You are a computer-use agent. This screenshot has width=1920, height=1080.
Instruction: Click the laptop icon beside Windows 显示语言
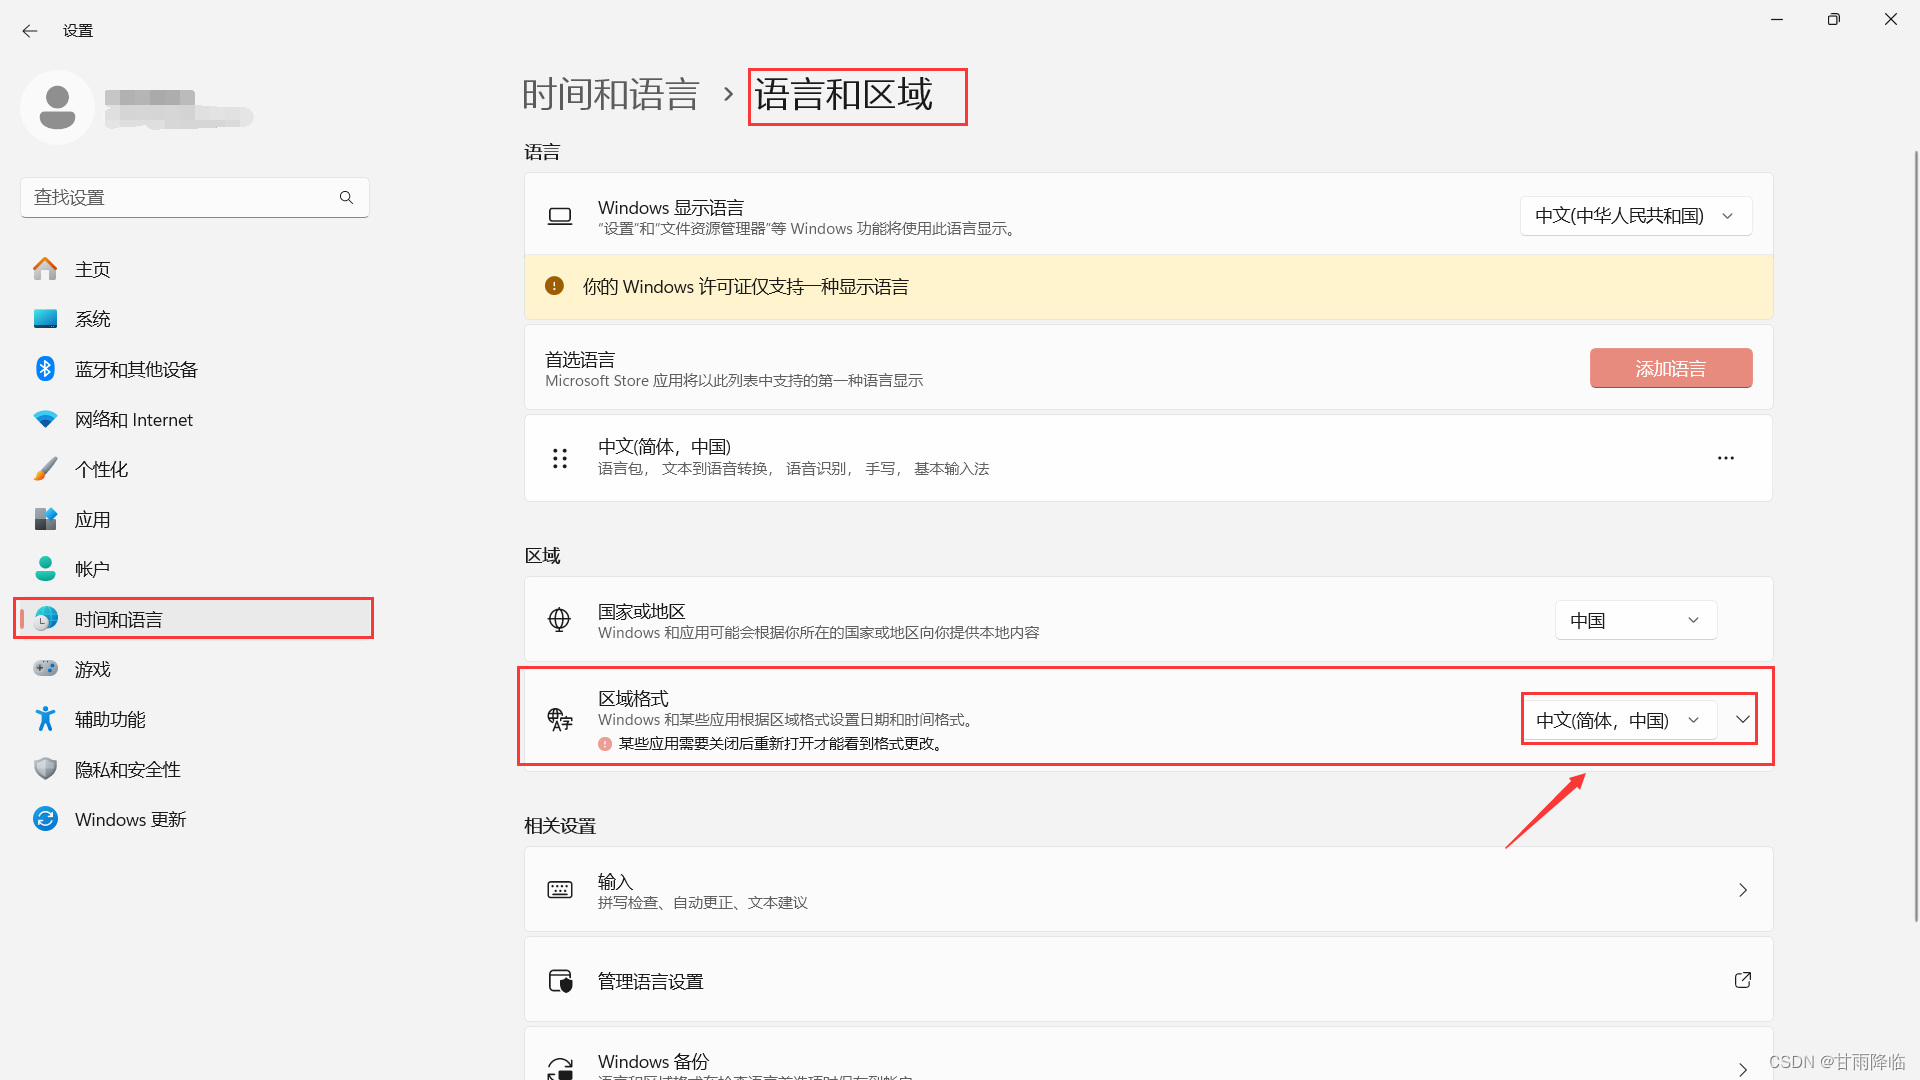pyautogui.click(x=560, y=216)
